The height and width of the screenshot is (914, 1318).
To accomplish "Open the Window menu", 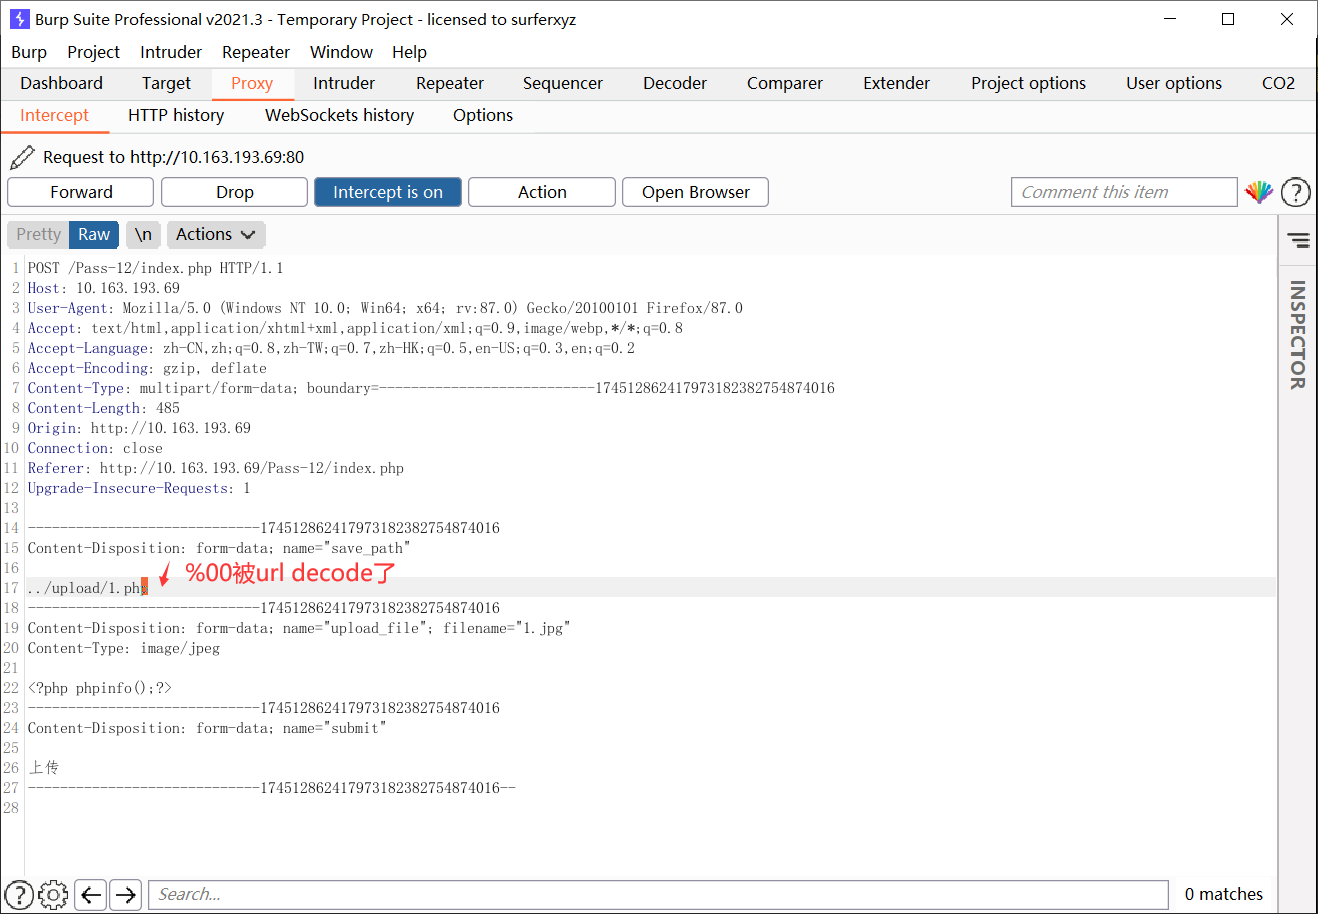I will 341,52.
